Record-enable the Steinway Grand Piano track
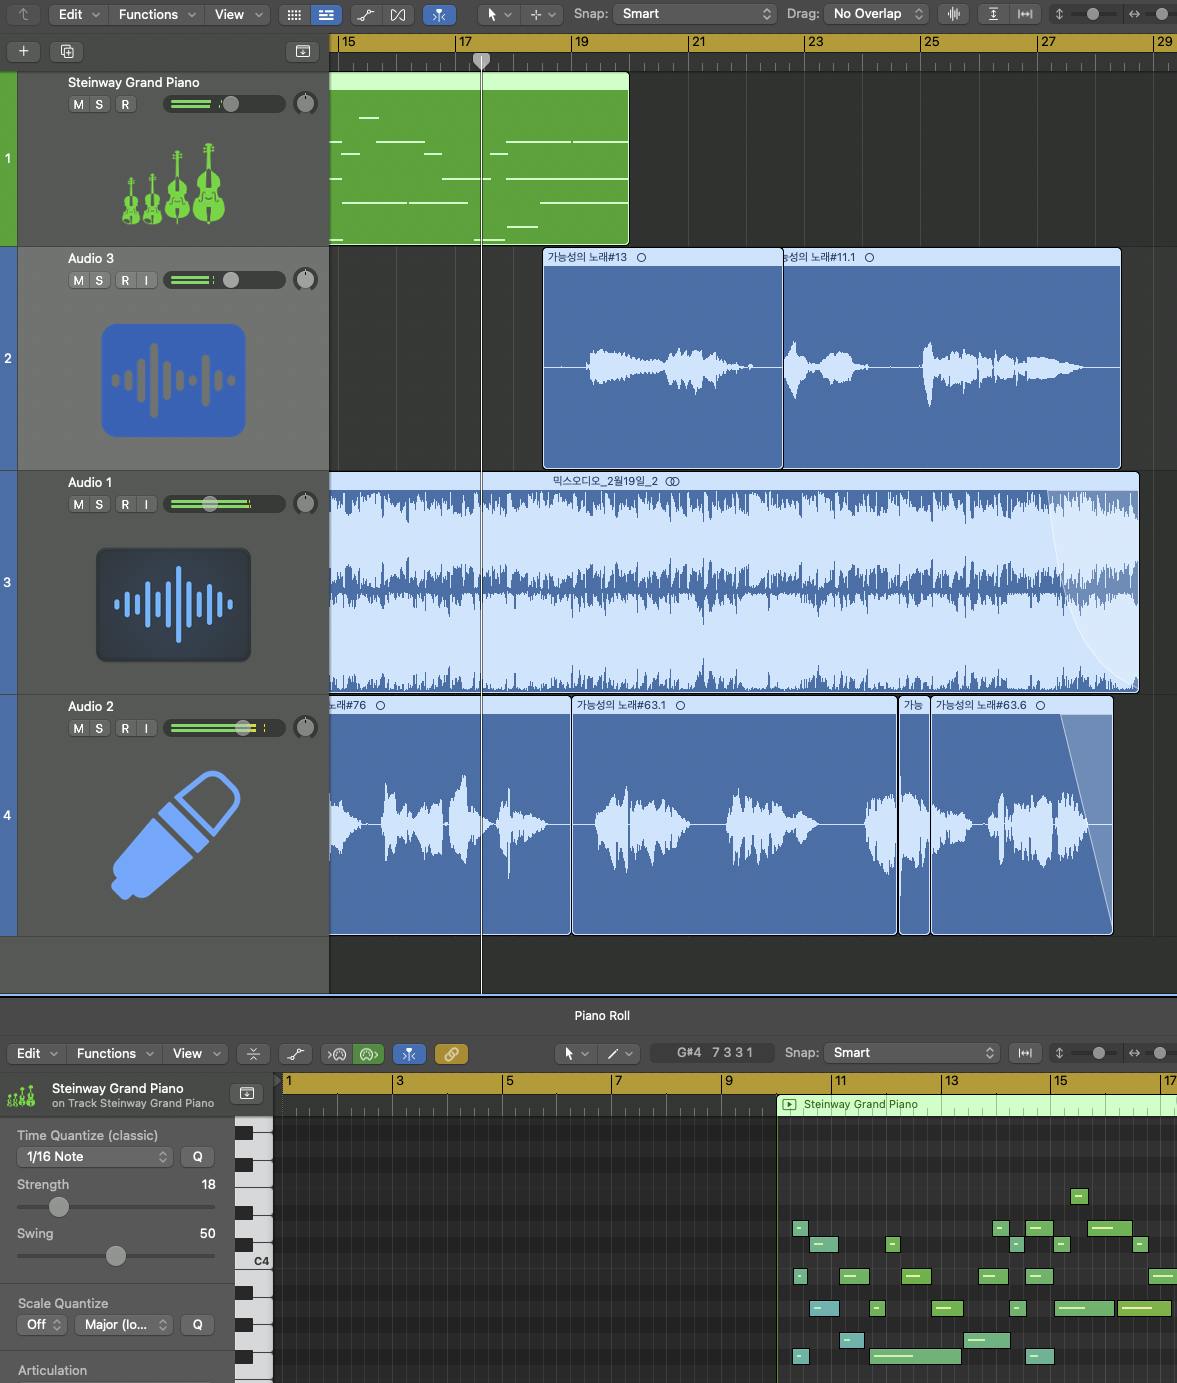 125,104
